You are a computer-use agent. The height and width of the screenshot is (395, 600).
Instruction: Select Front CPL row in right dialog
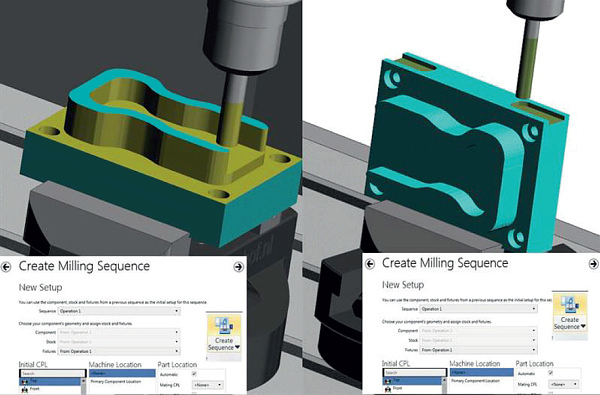point(412,388)
